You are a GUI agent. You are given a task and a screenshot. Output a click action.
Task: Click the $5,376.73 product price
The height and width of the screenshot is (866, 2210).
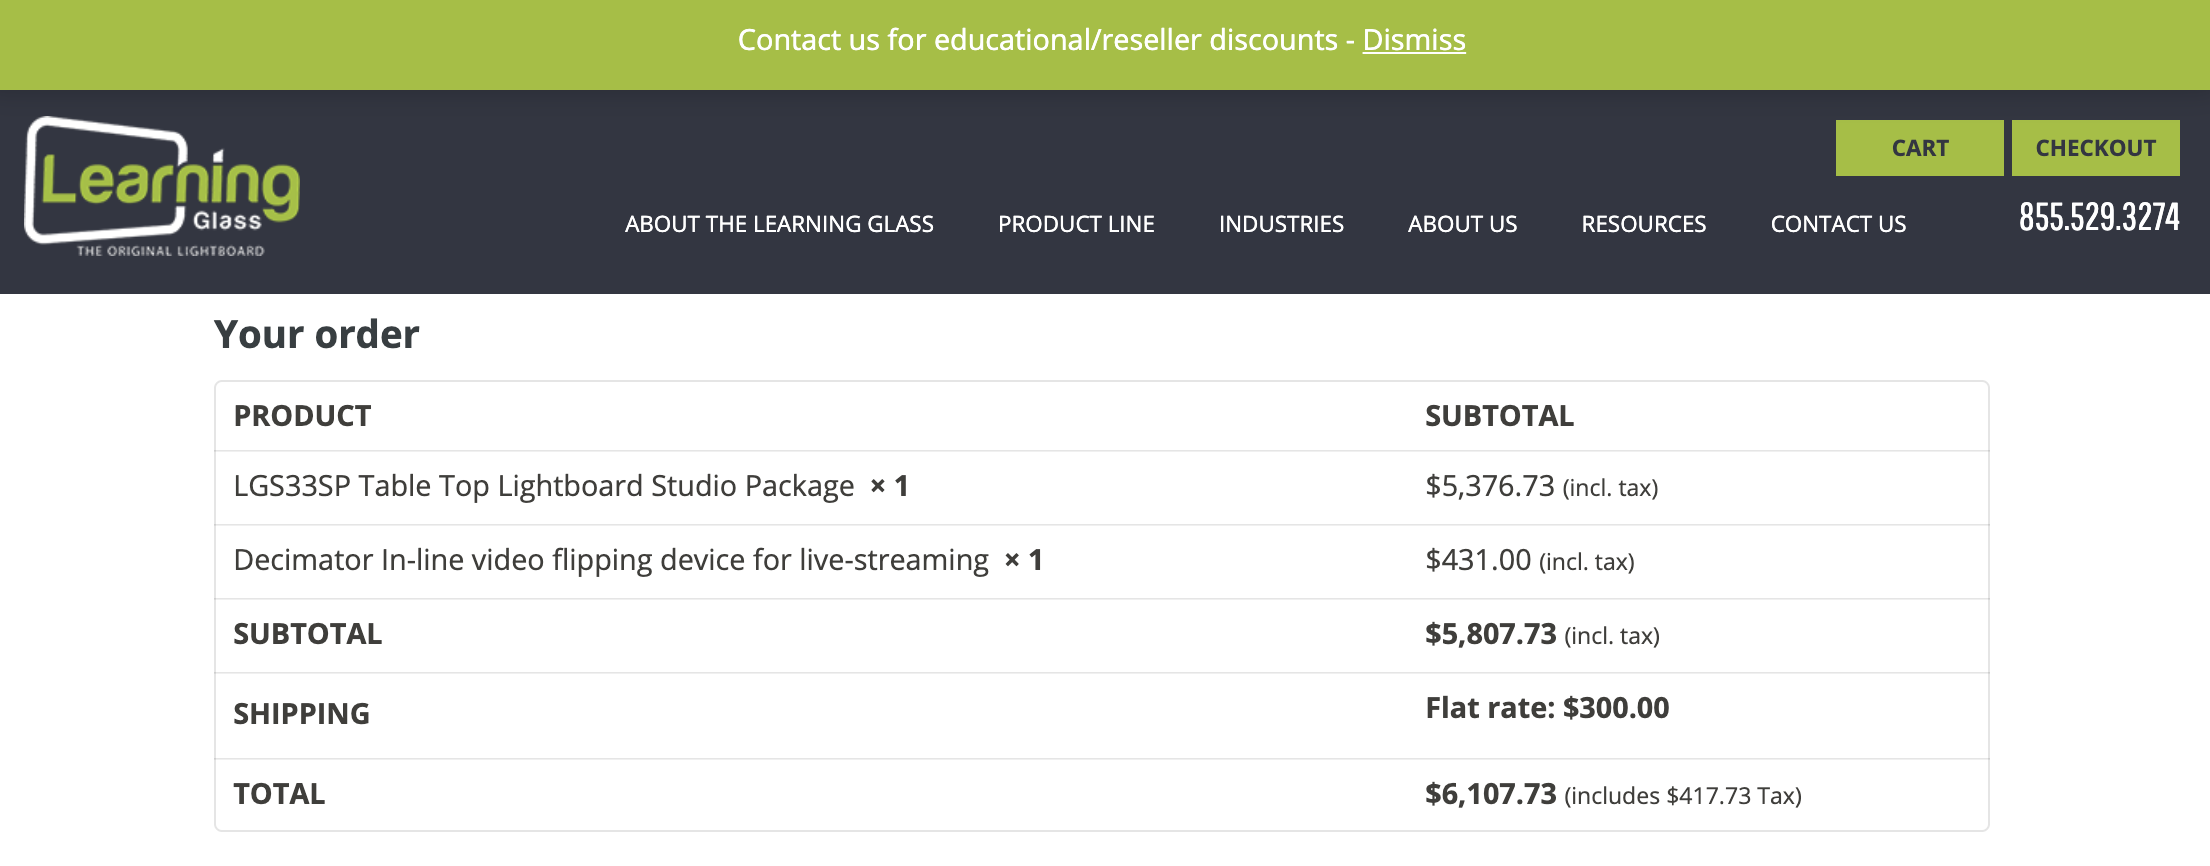(x=1489, y=486)
